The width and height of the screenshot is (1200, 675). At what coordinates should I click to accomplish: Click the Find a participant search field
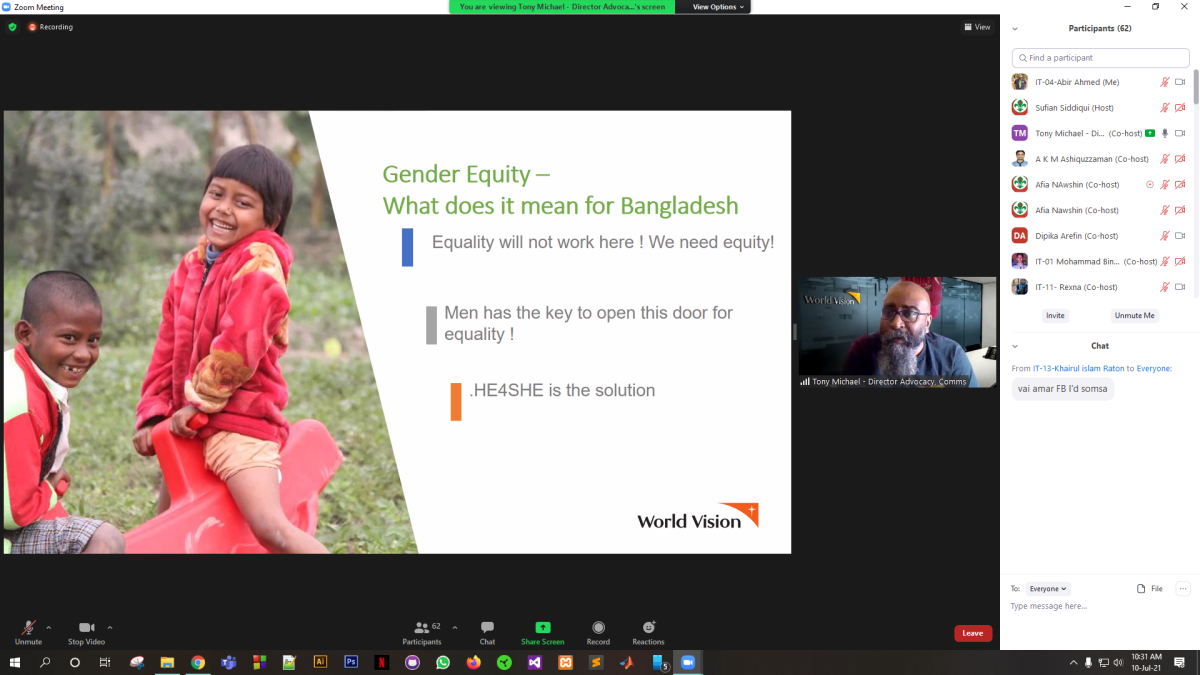click(1100, 58)
